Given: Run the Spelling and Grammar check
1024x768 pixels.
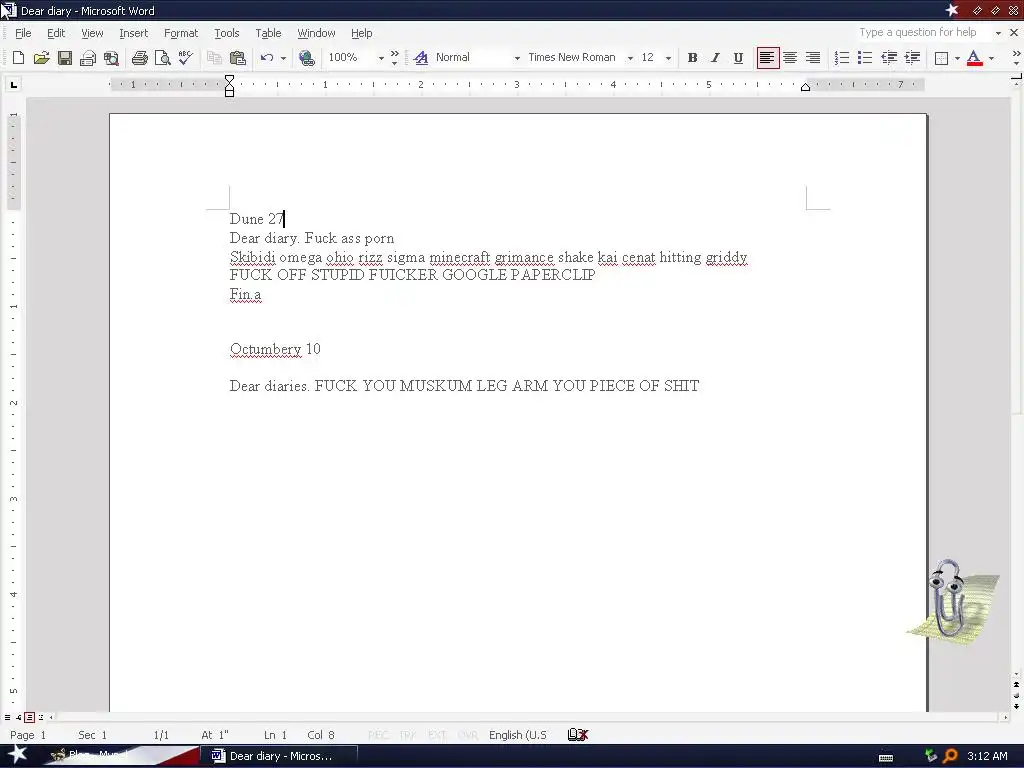Looking at the screenshot, I should coord(185,58).
